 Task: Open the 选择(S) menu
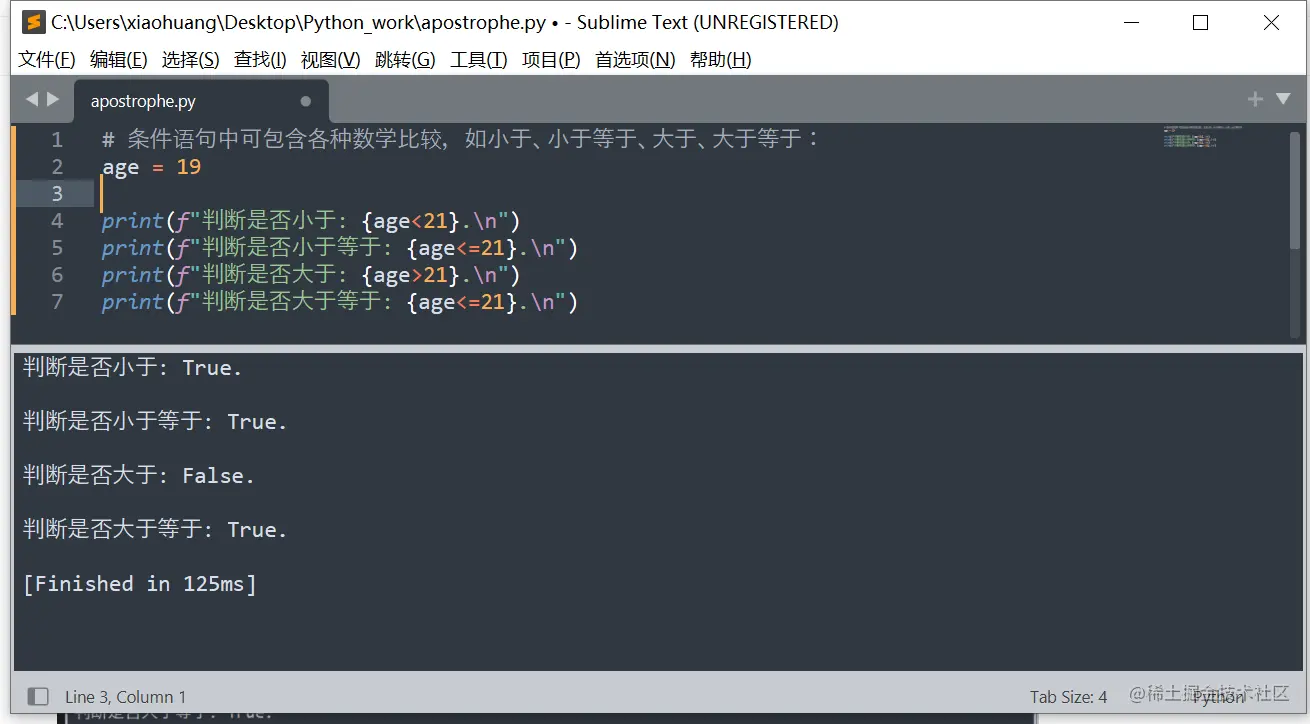[191, 60]
